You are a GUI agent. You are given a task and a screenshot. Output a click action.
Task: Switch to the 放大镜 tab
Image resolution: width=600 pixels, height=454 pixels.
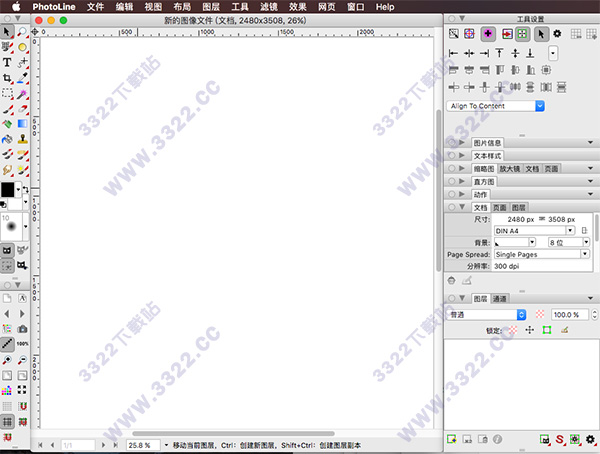coord(510,169)
